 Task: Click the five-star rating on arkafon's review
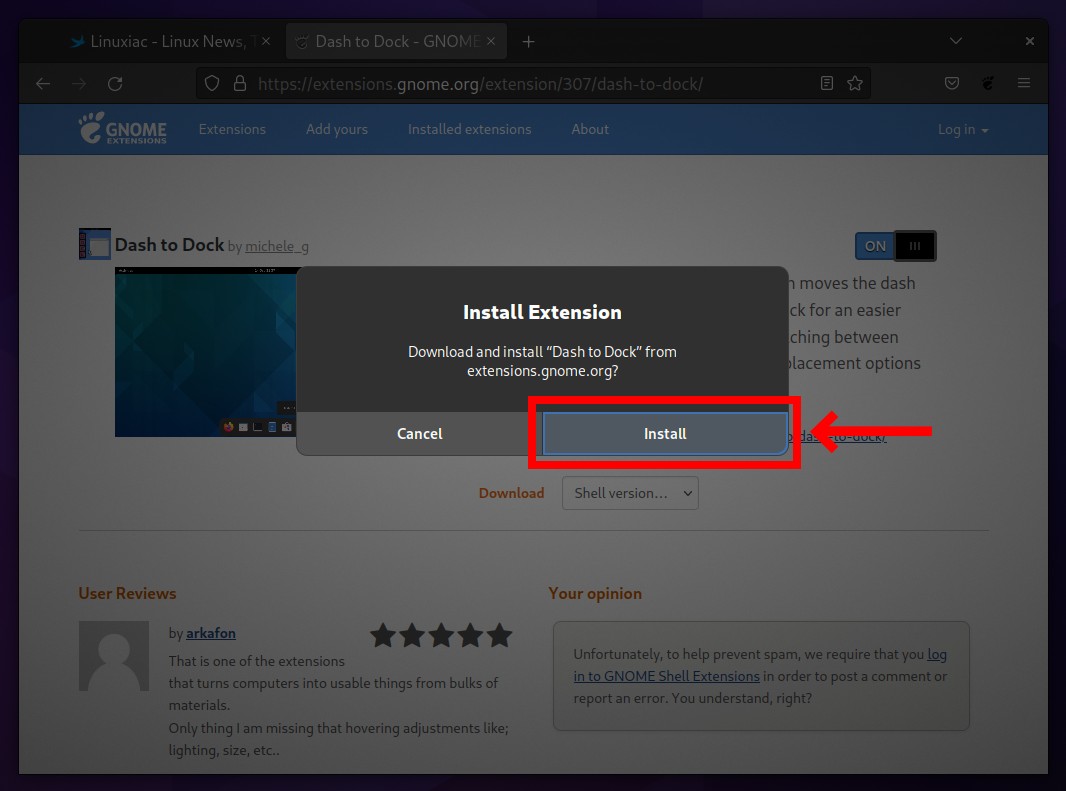[441, 635]
